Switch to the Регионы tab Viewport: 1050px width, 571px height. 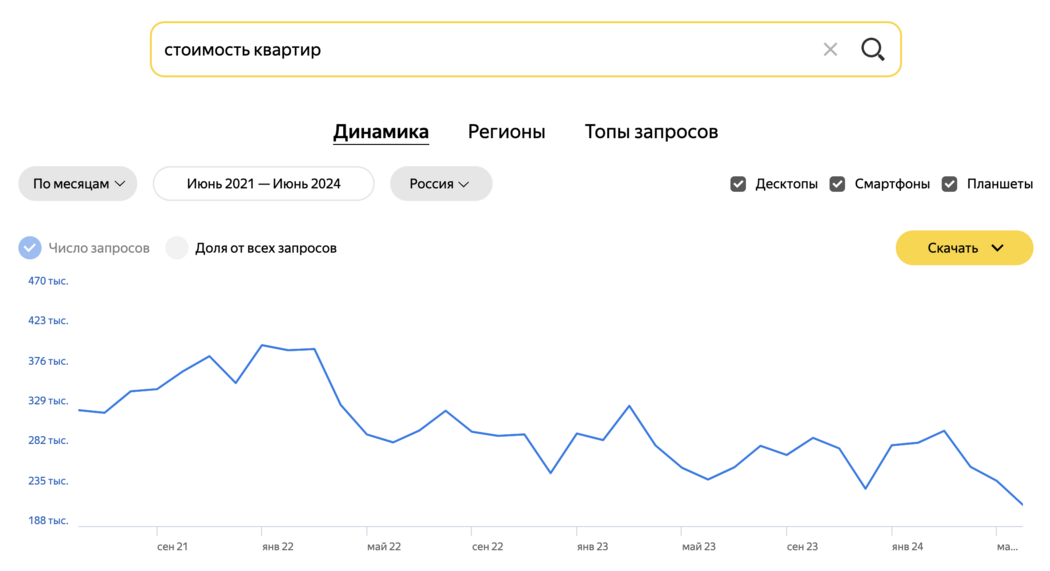click(506, 132)
